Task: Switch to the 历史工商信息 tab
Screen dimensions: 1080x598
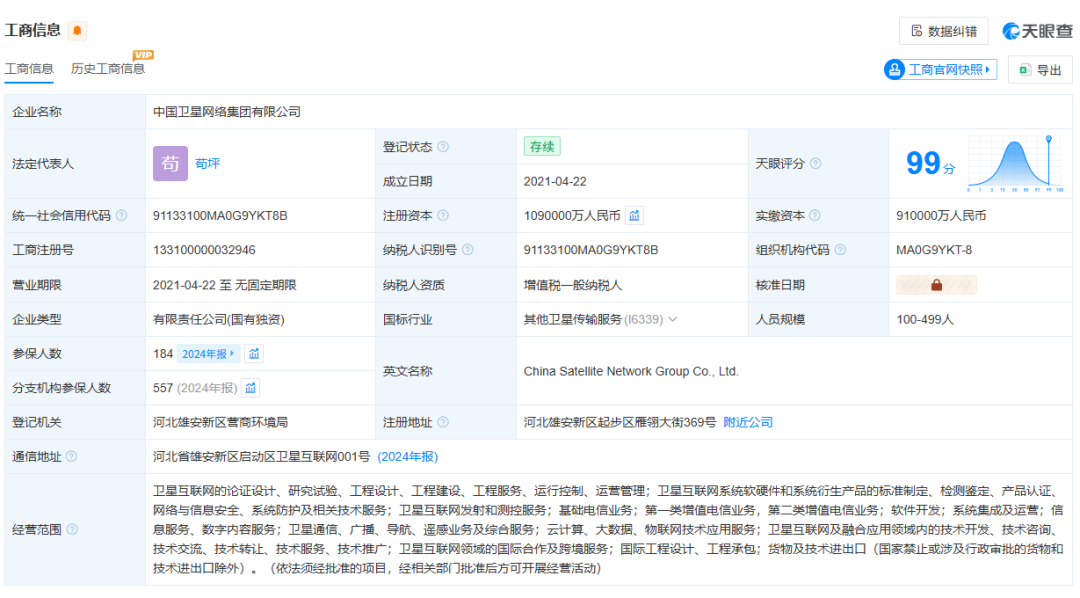Action: pyautogui.click(x=106, y=68)
